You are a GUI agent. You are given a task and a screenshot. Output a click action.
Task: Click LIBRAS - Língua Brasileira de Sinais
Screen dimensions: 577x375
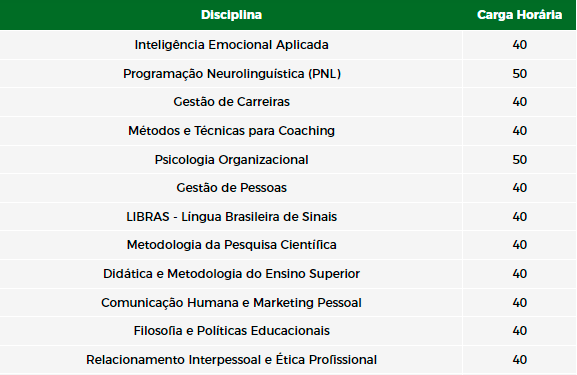point(231,217)
